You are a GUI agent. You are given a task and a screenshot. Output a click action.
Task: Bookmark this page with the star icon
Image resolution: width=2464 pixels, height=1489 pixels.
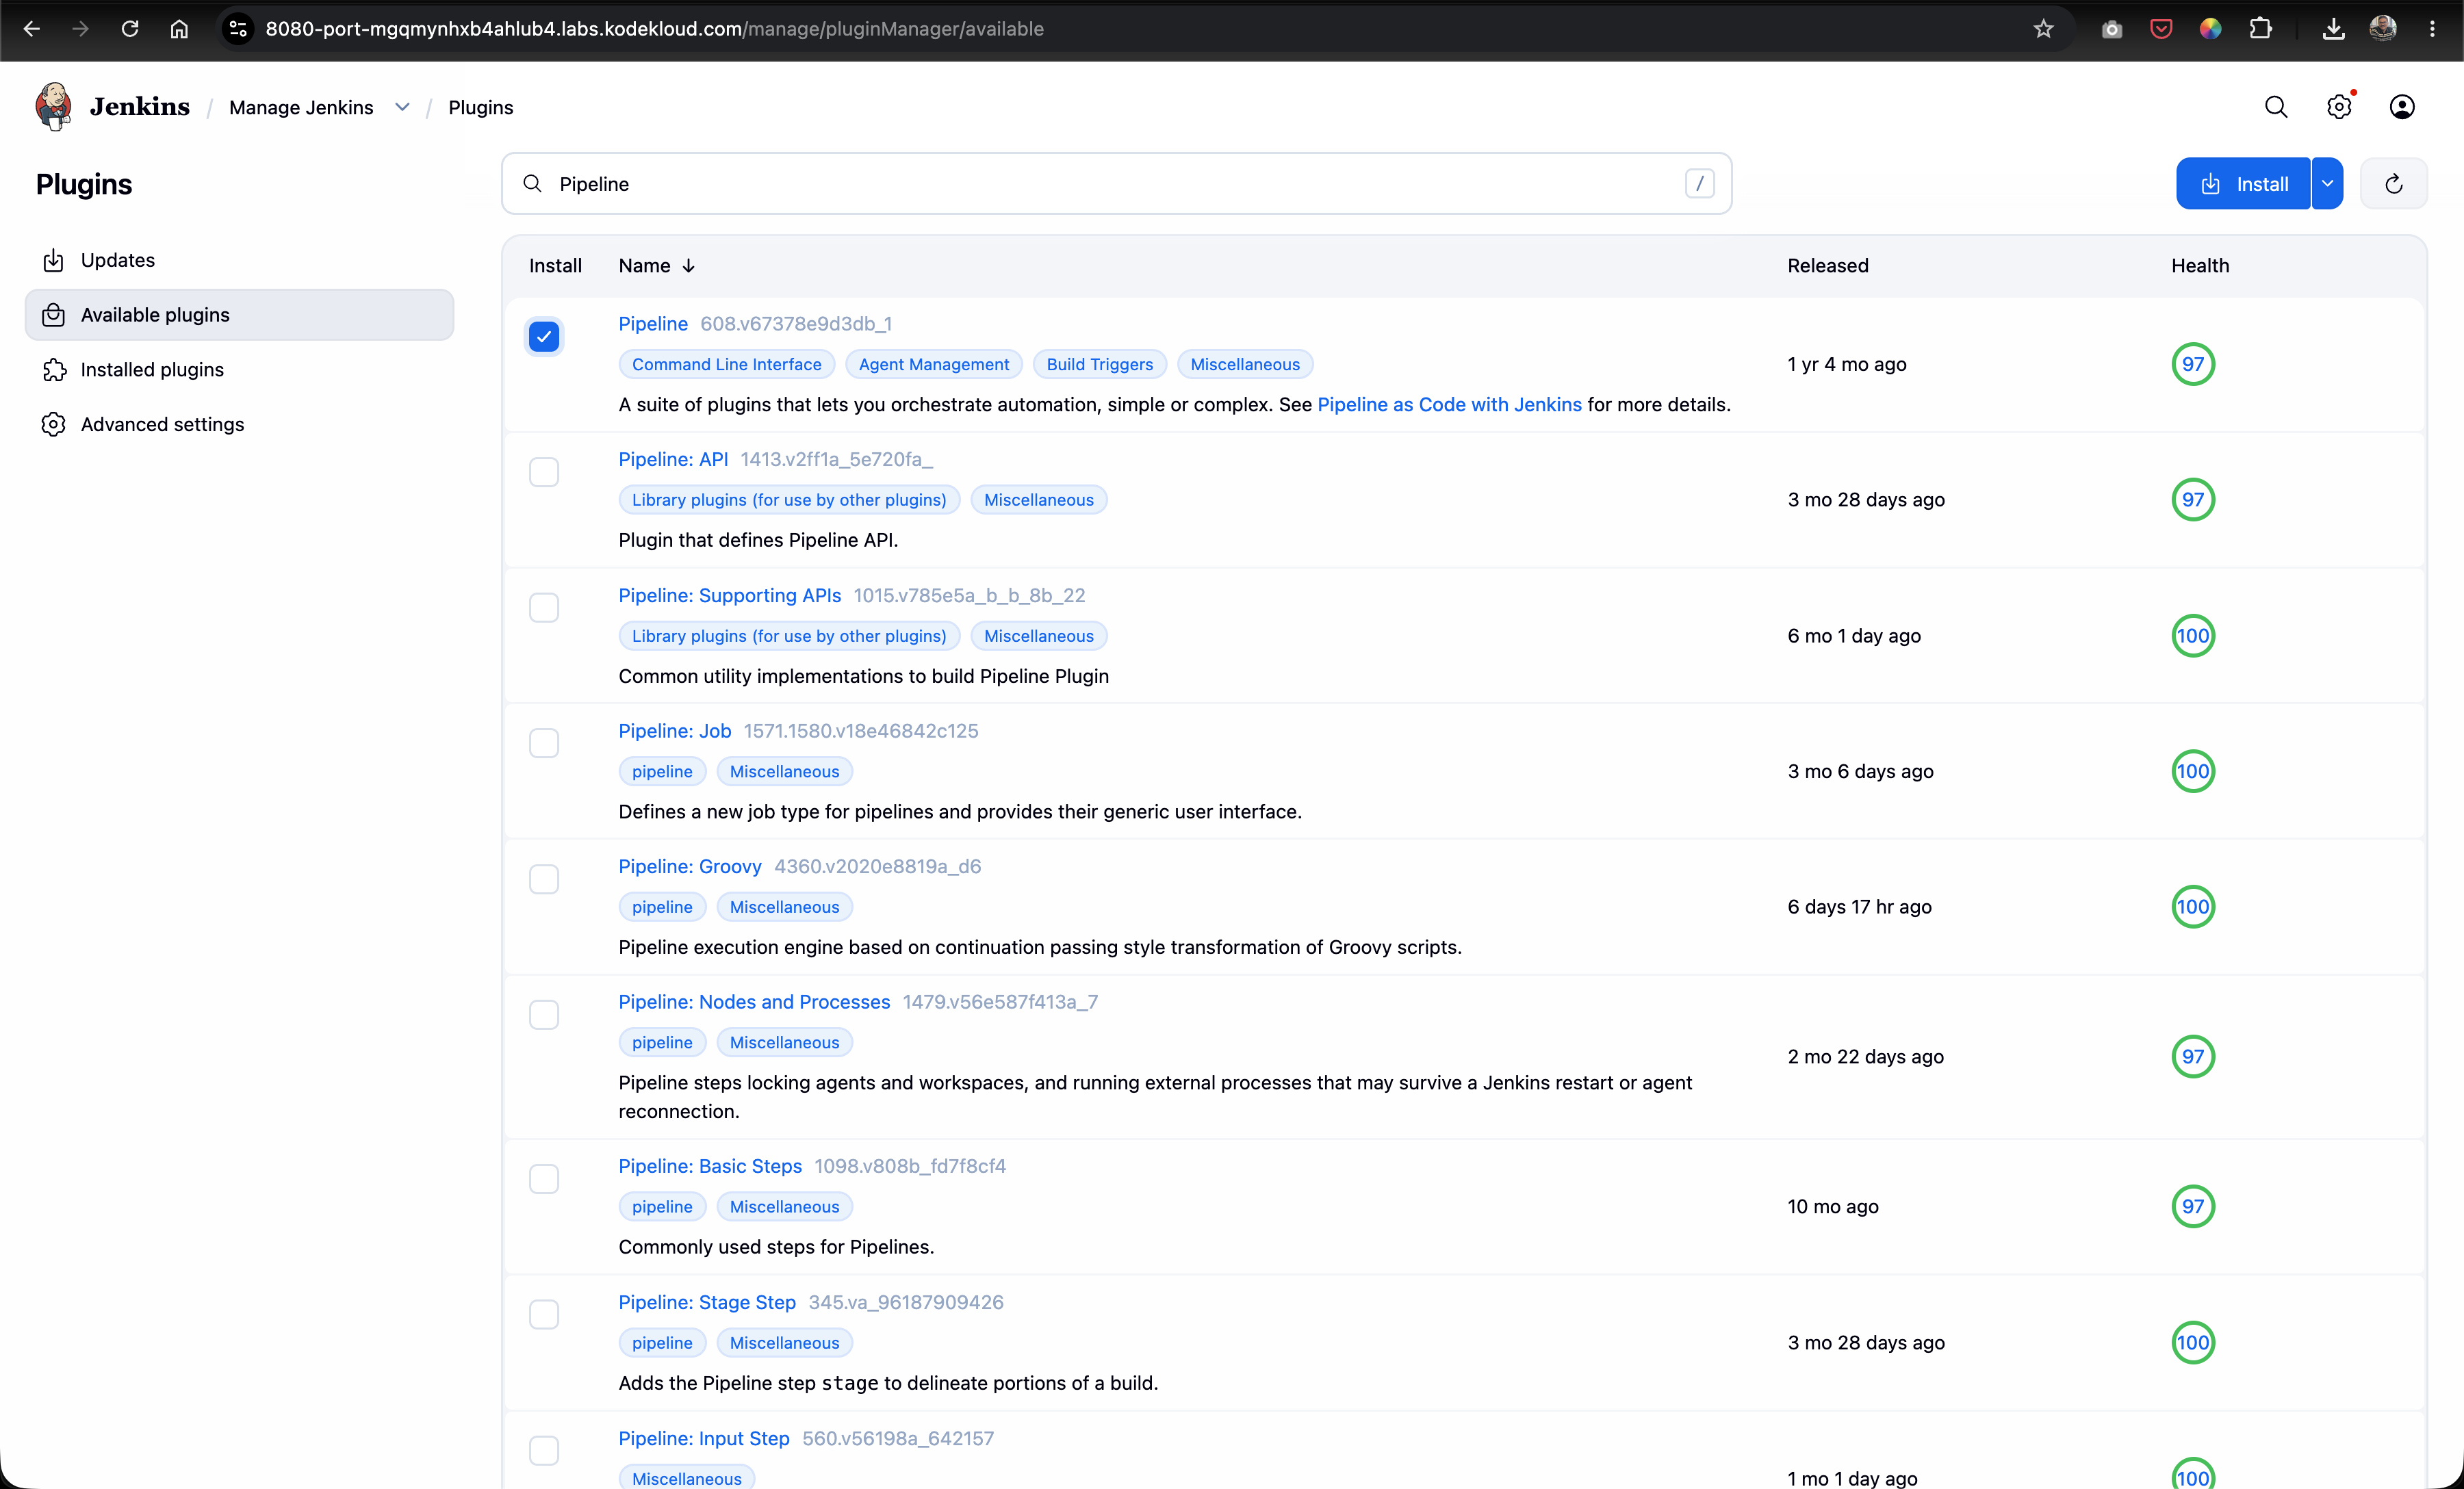coord(2043,29)
